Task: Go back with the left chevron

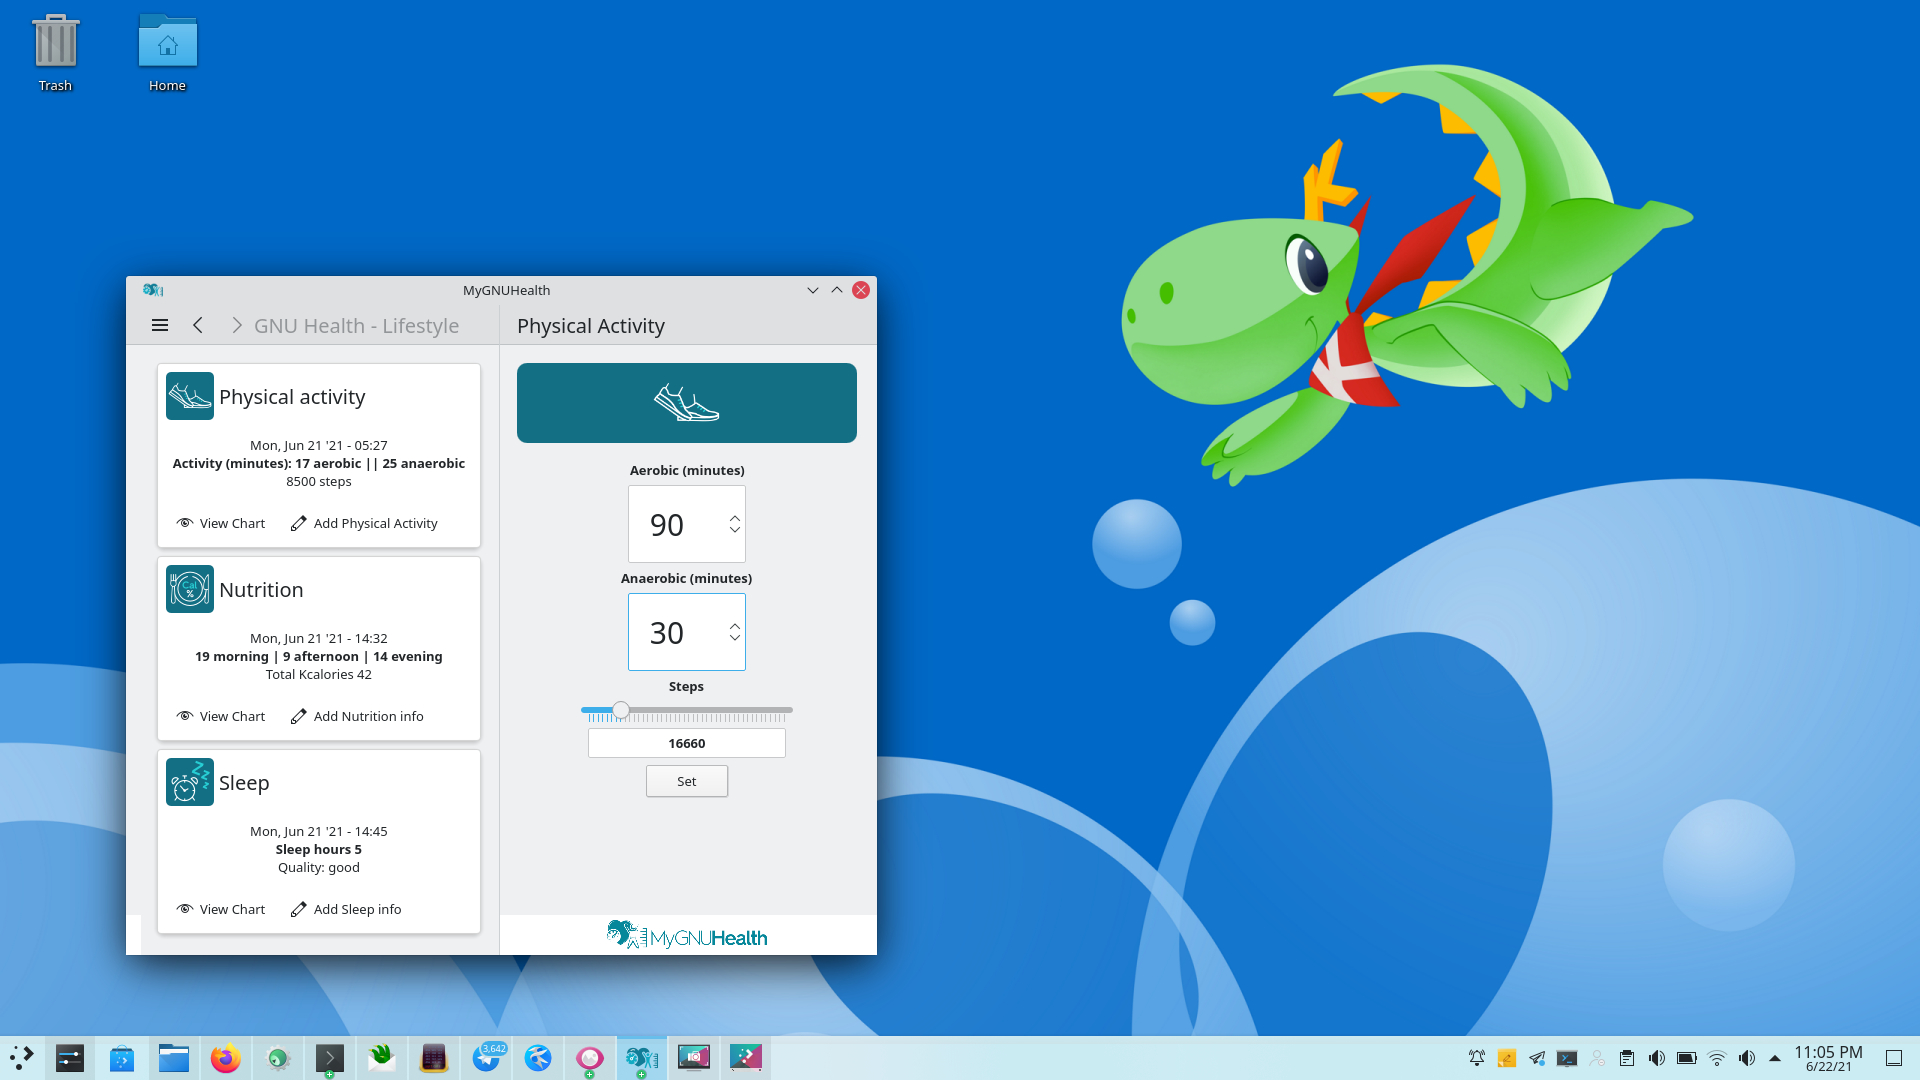Action: (198, 325)
